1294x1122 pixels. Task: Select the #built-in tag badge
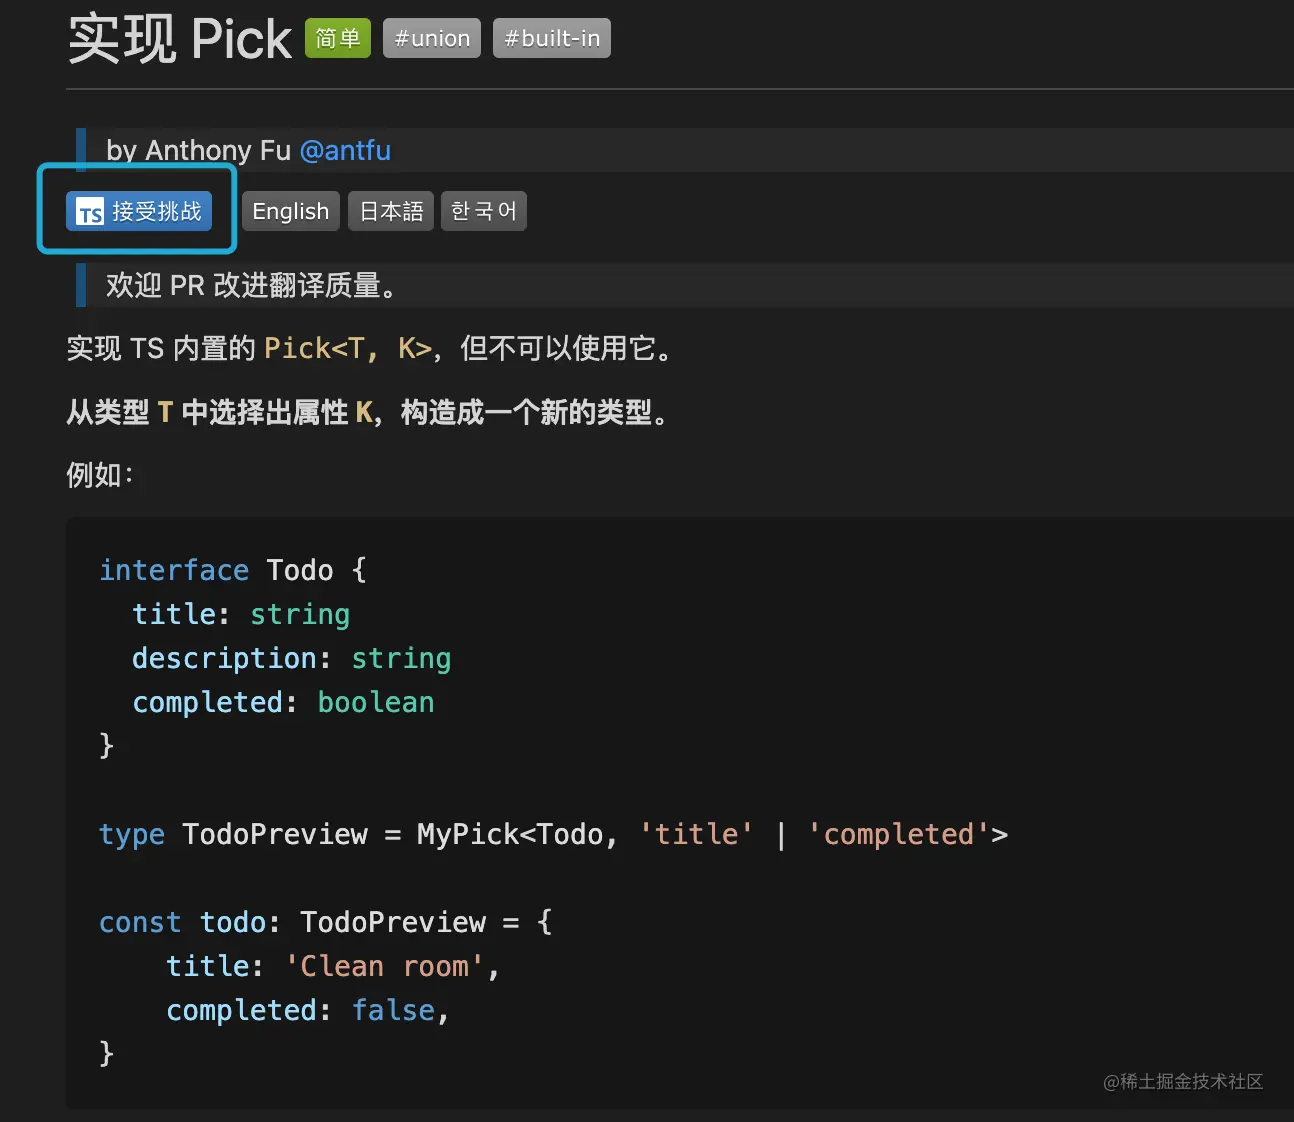tap(552, 38)
